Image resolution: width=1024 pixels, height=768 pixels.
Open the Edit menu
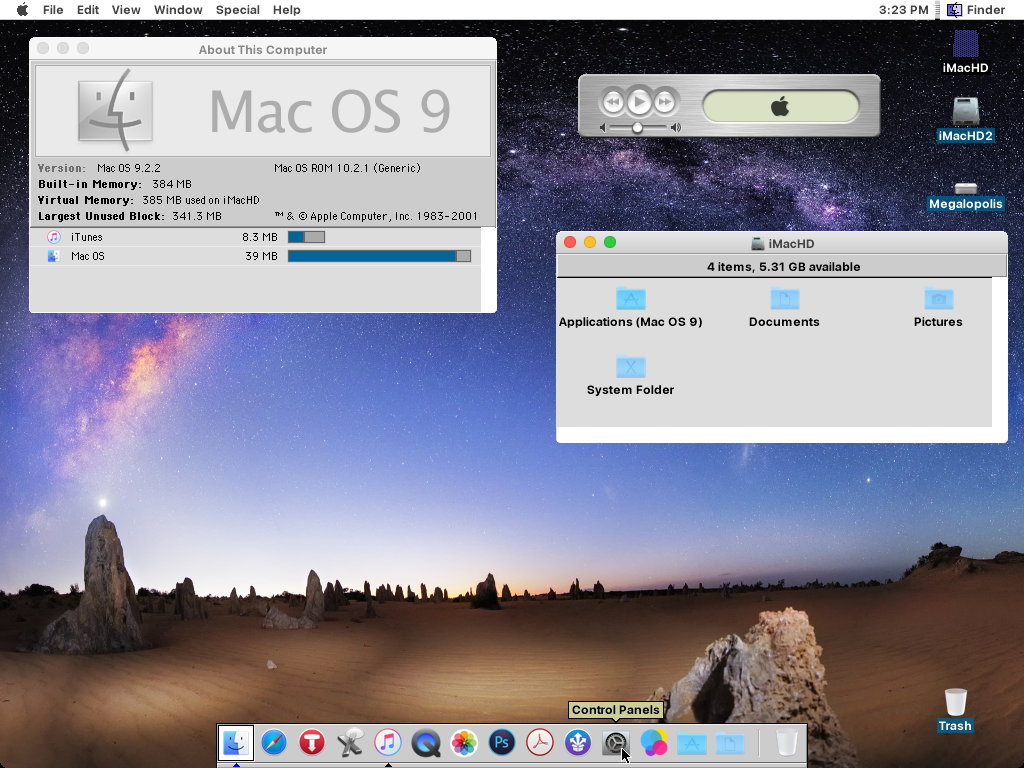coord(88,10)
